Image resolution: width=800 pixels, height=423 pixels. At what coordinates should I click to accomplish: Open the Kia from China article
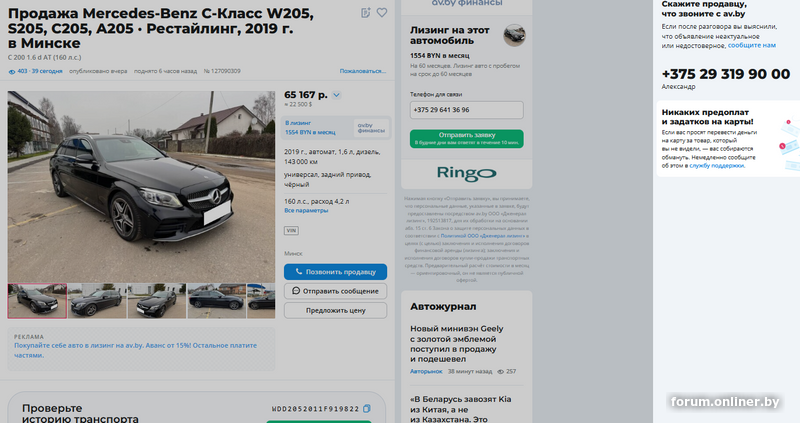pyautogui.click(x=461, y=409)
